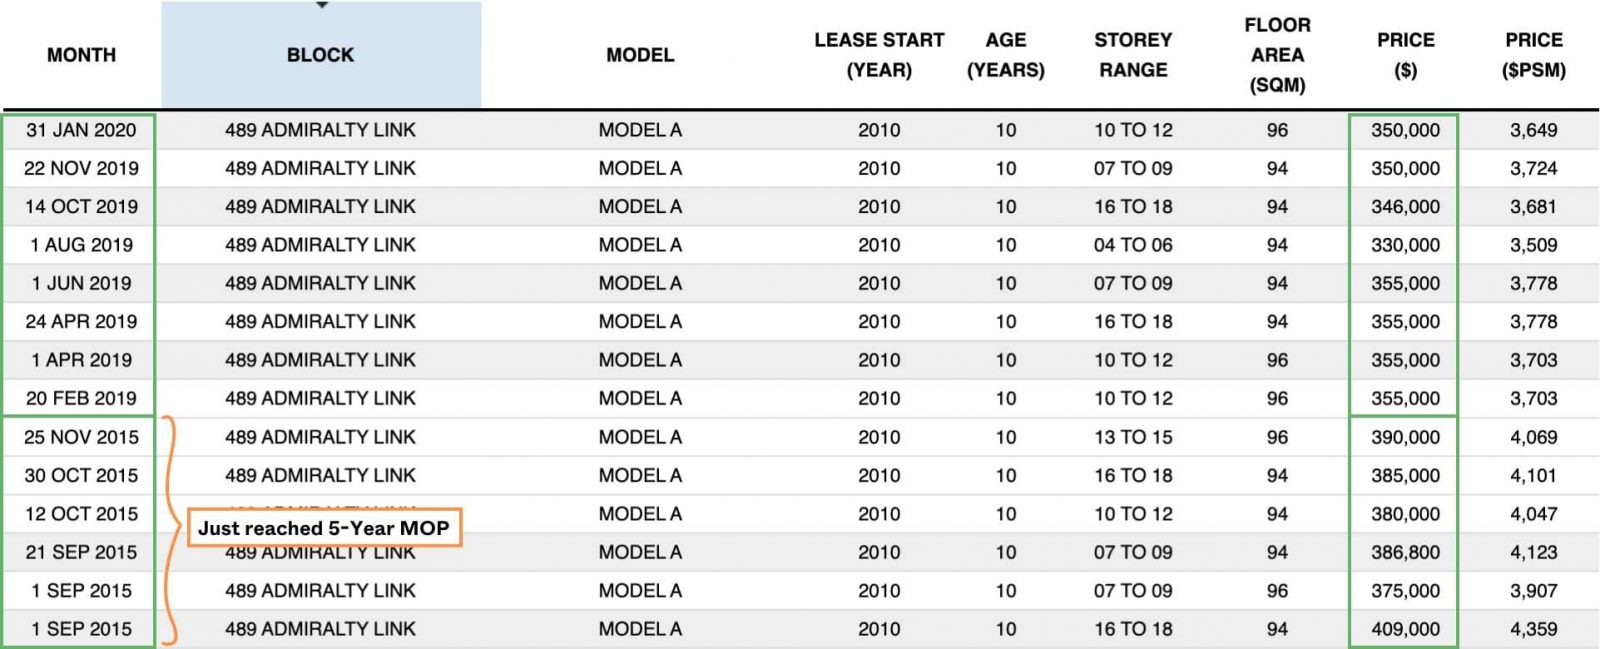Select the MODEL column header

(x=640, y=55)
